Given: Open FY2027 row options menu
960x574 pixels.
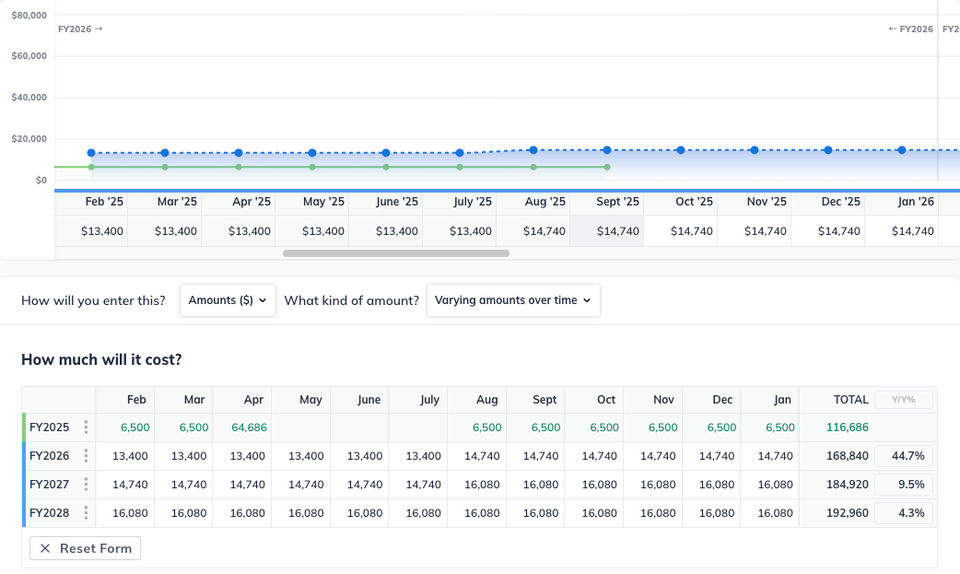Looking at the screenshot, I should (x=86, y=484).
